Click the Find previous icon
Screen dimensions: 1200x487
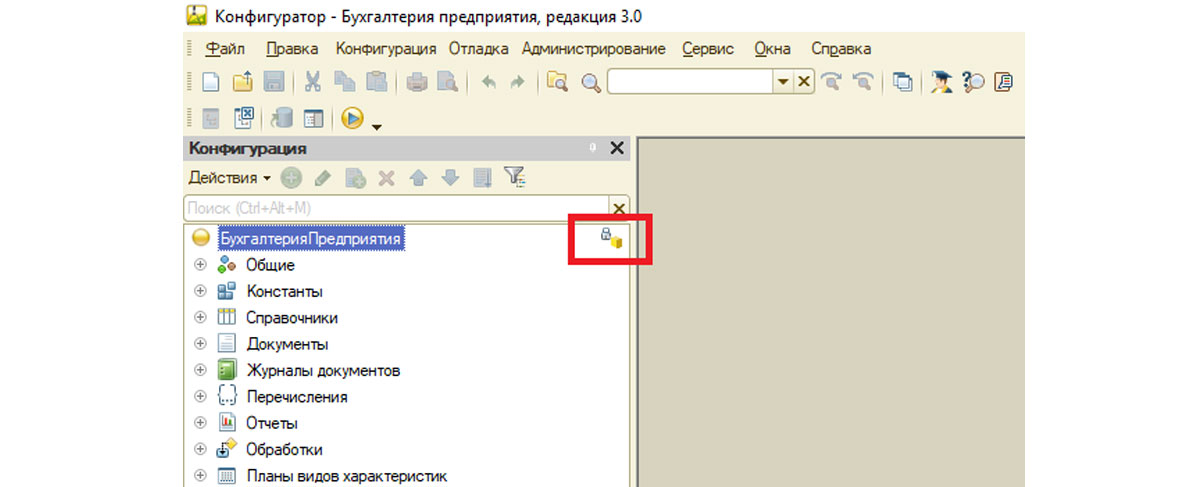tap(862, 82)
